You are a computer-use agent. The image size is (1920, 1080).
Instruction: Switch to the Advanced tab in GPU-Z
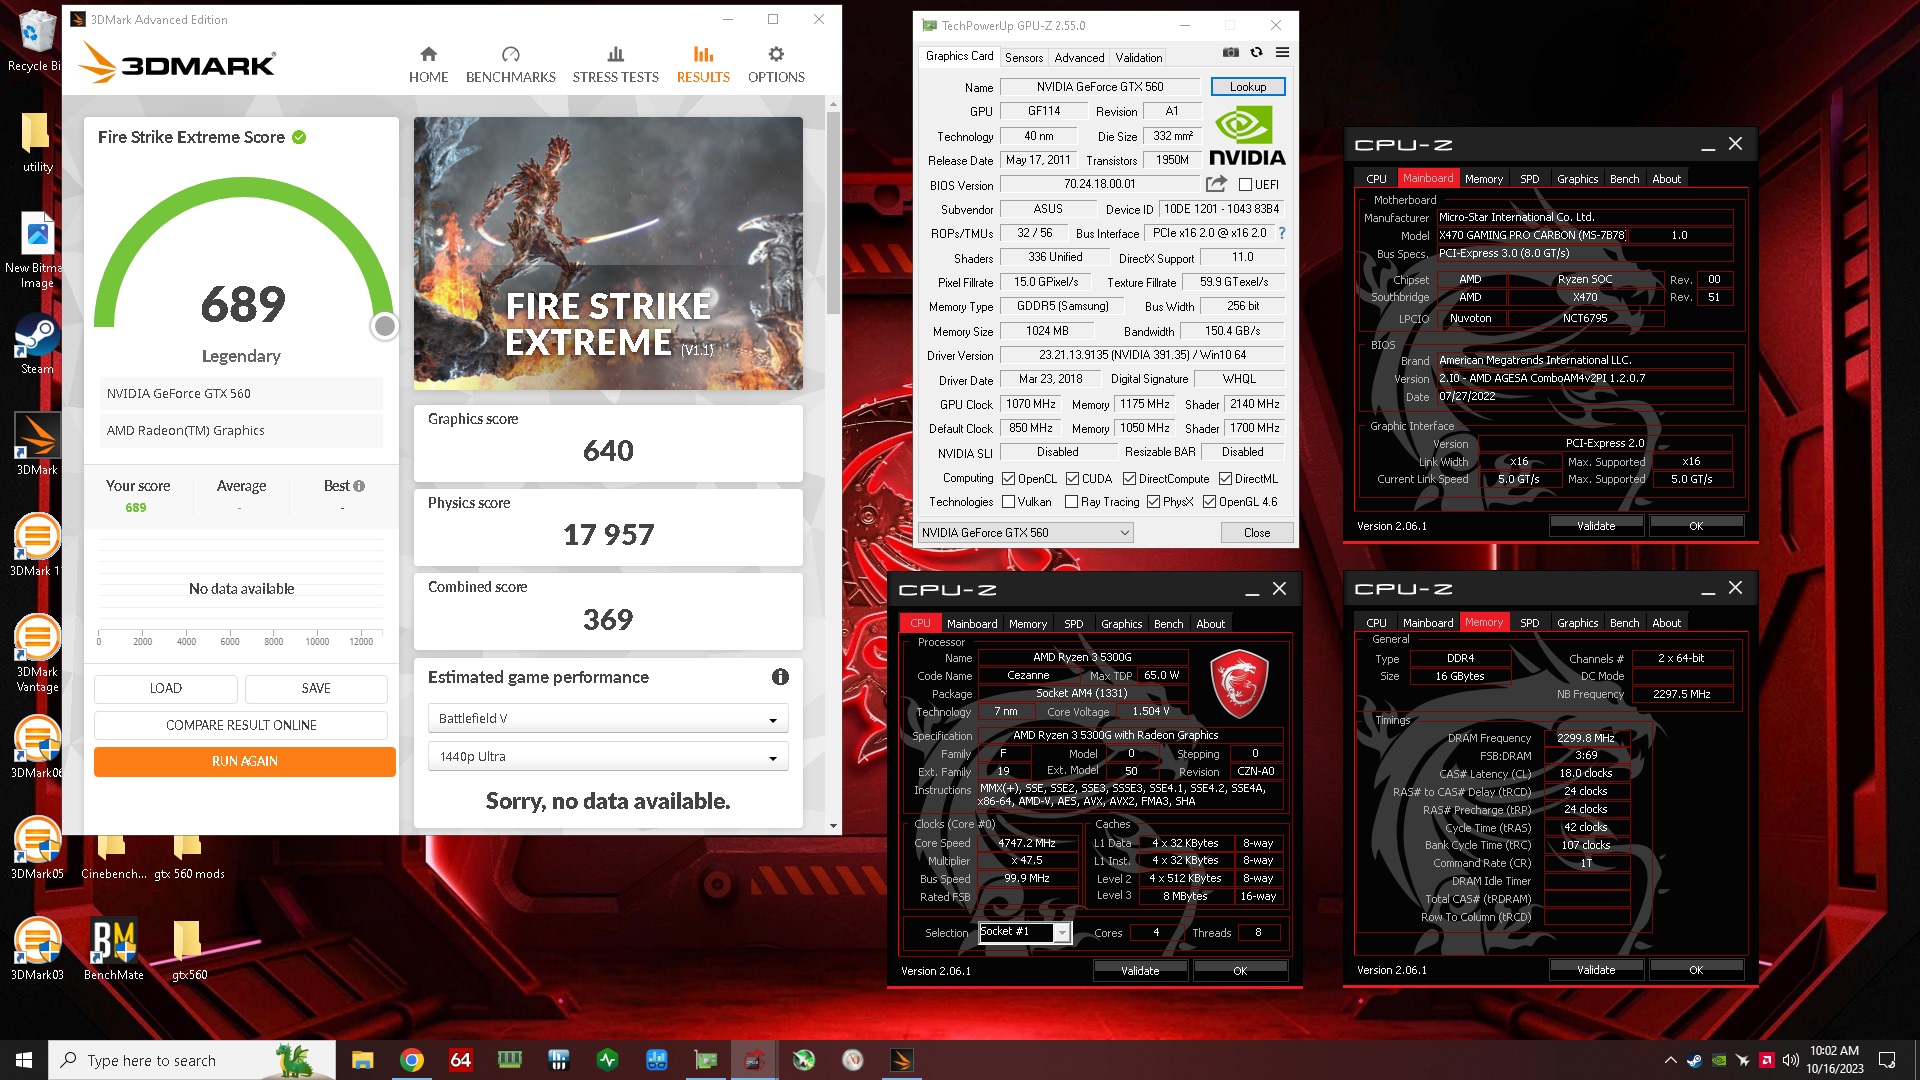[x=1079, y=57]
